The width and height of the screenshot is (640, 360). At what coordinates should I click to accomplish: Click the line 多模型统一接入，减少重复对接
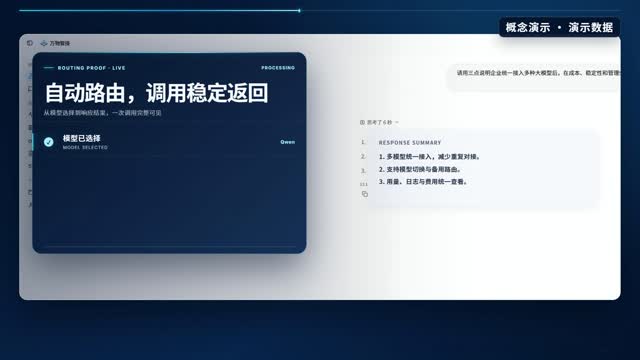pos(429,157)
